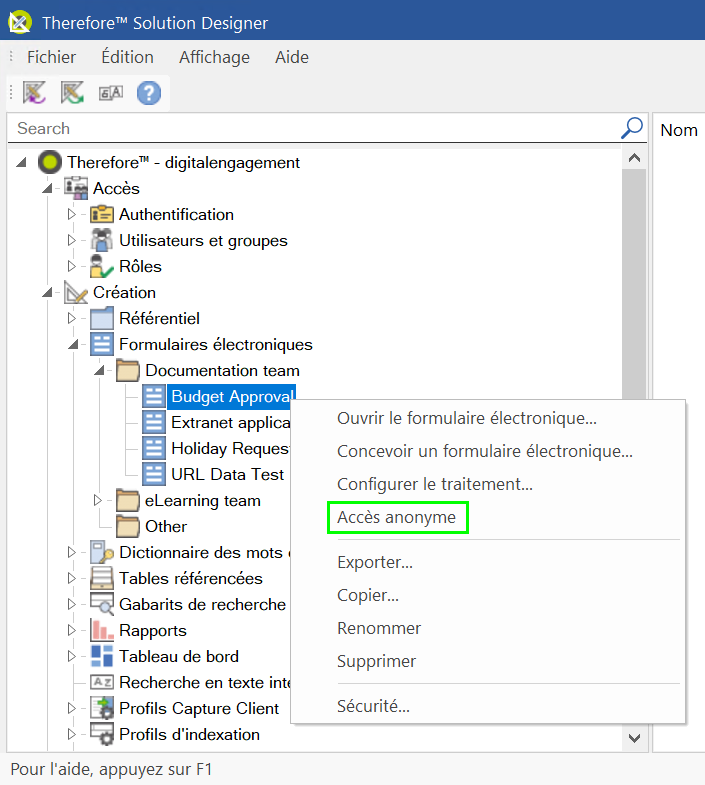This screenshot has height=785, width=705.
Task: Click in the Search input field
Action: [313, 128]
